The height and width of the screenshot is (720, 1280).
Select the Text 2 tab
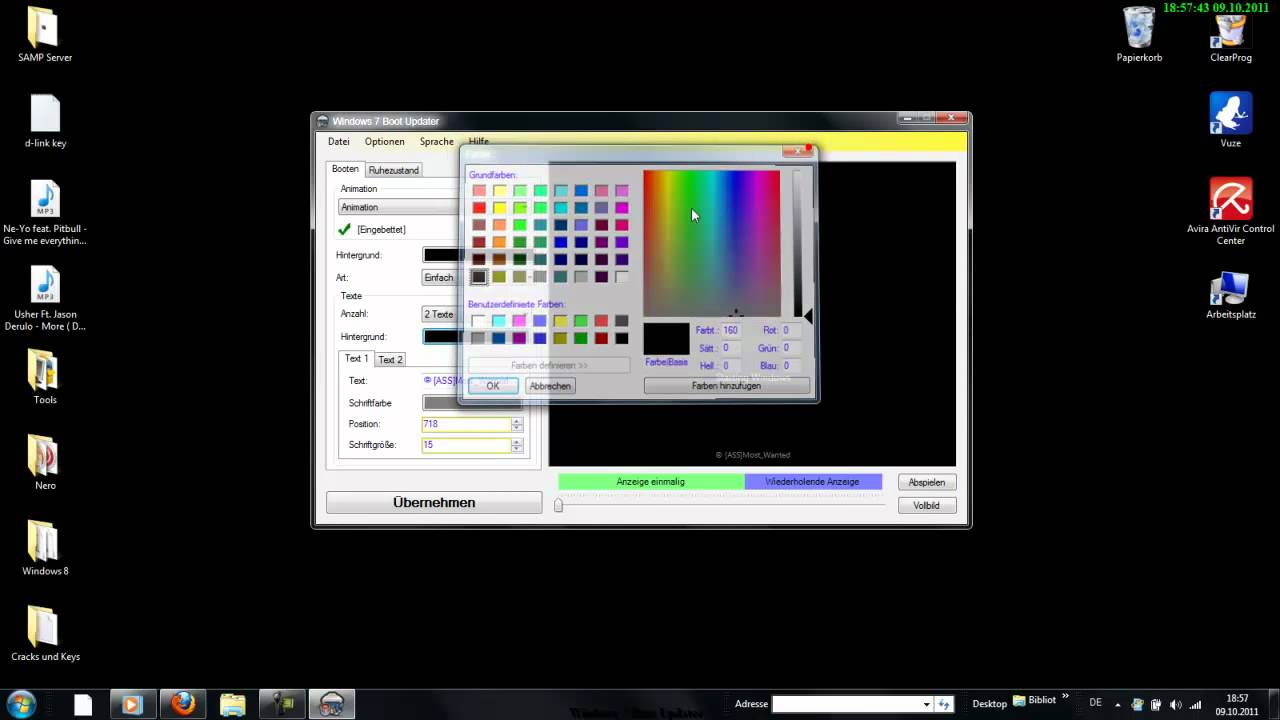click(x=390, y=359)
